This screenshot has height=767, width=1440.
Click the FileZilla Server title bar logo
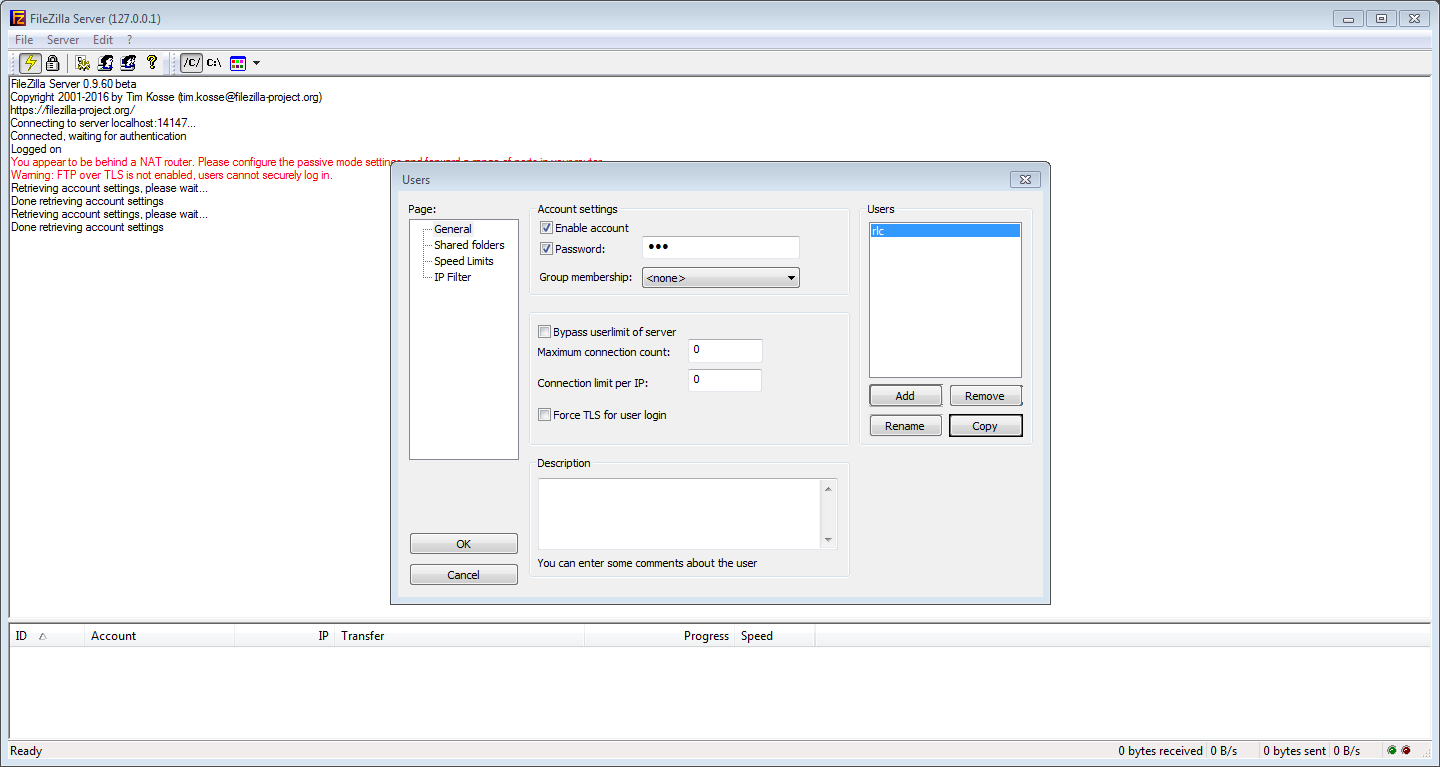pyautogui.click(x=18, y=18)
